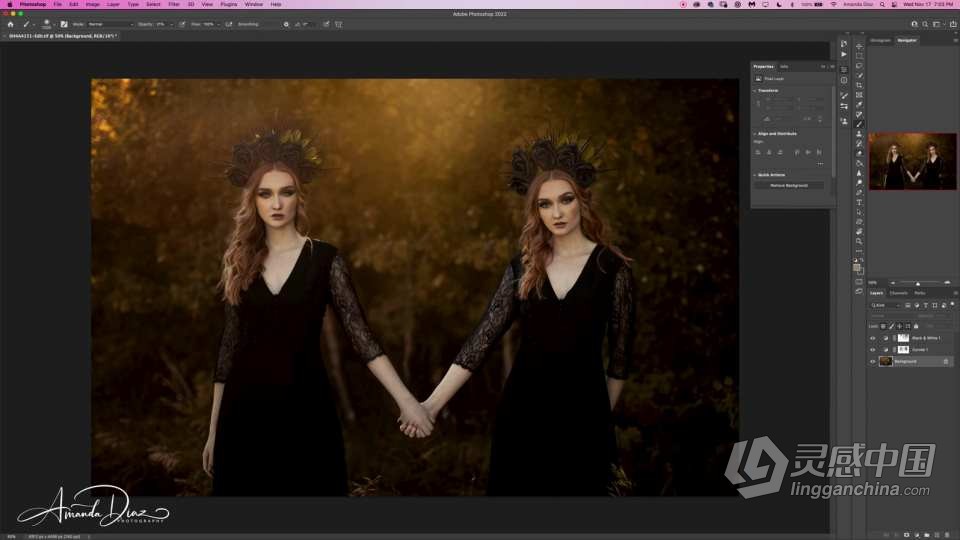Switch to the Histogram panel tab

click(x=880, y=40)
